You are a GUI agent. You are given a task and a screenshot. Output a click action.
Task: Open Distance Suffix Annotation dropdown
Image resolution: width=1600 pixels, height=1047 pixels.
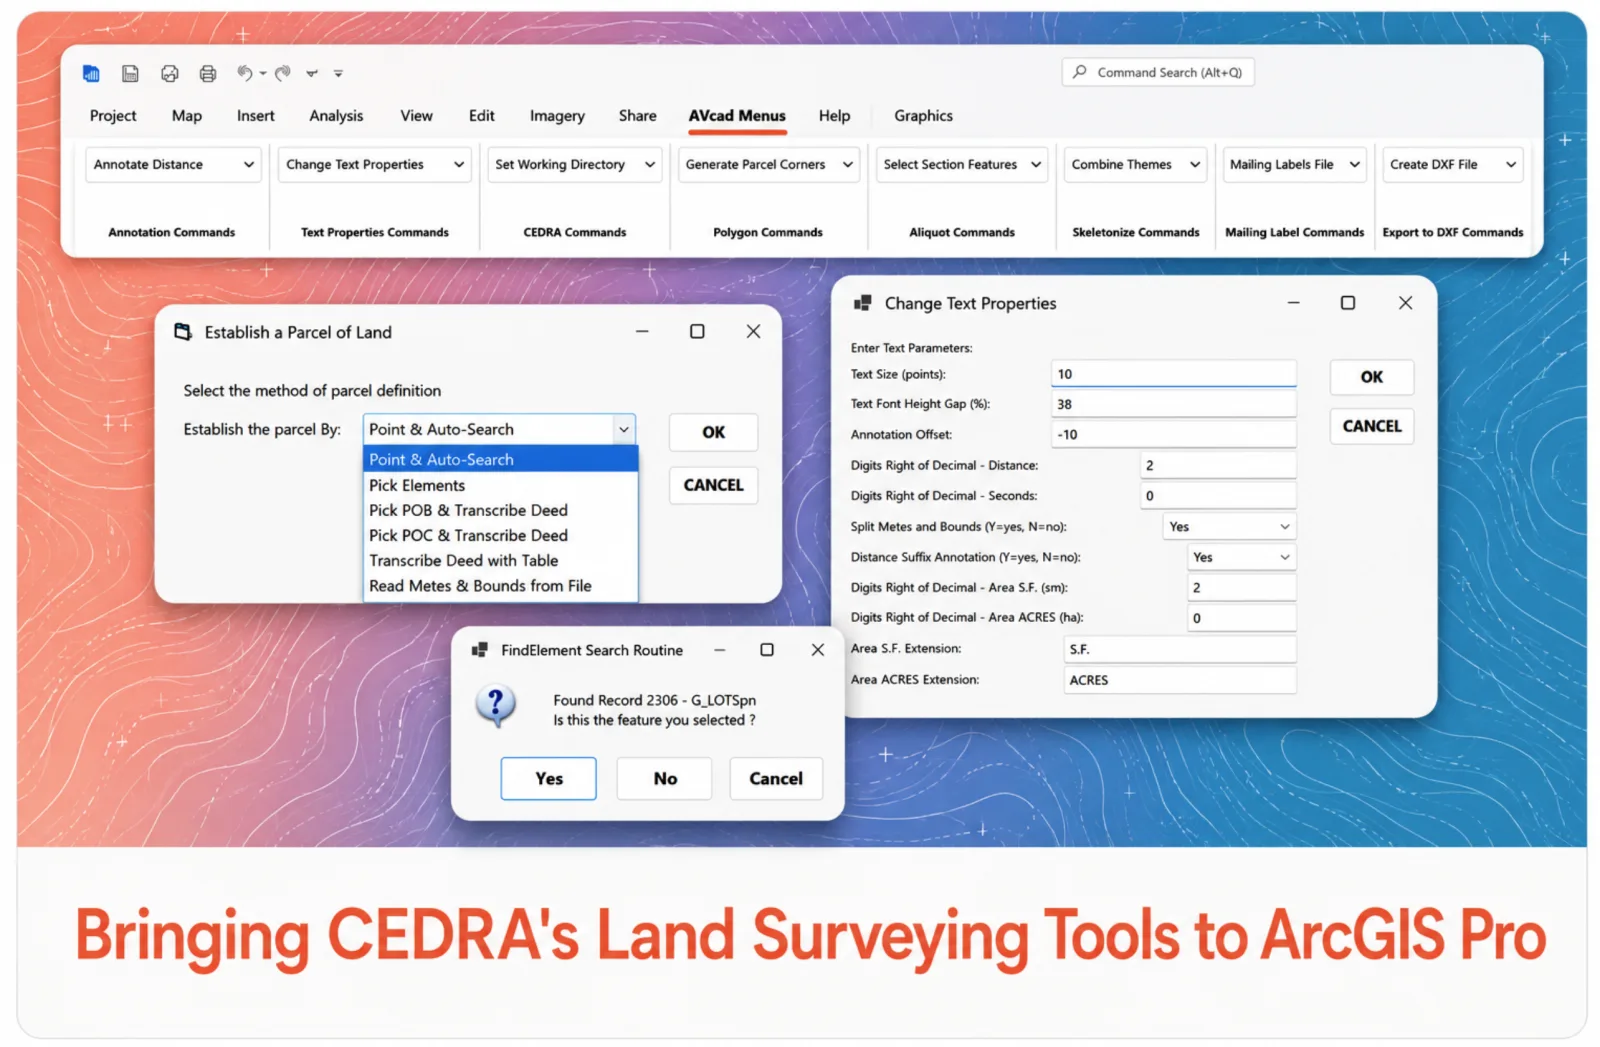1242,557
